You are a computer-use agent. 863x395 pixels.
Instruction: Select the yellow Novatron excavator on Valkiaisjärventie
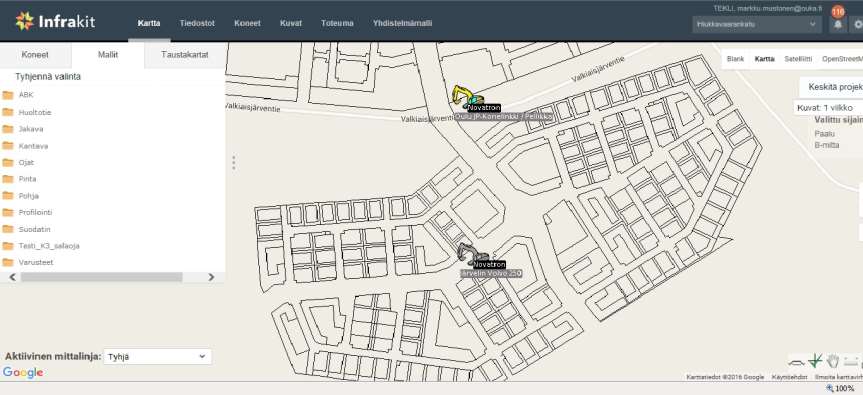coord(467,96)
